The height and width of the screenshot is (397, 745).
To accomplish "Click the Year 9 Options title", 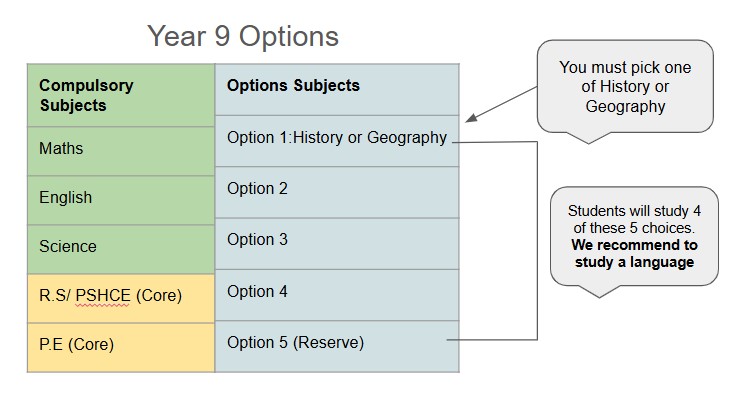I will tap(243, 37).
